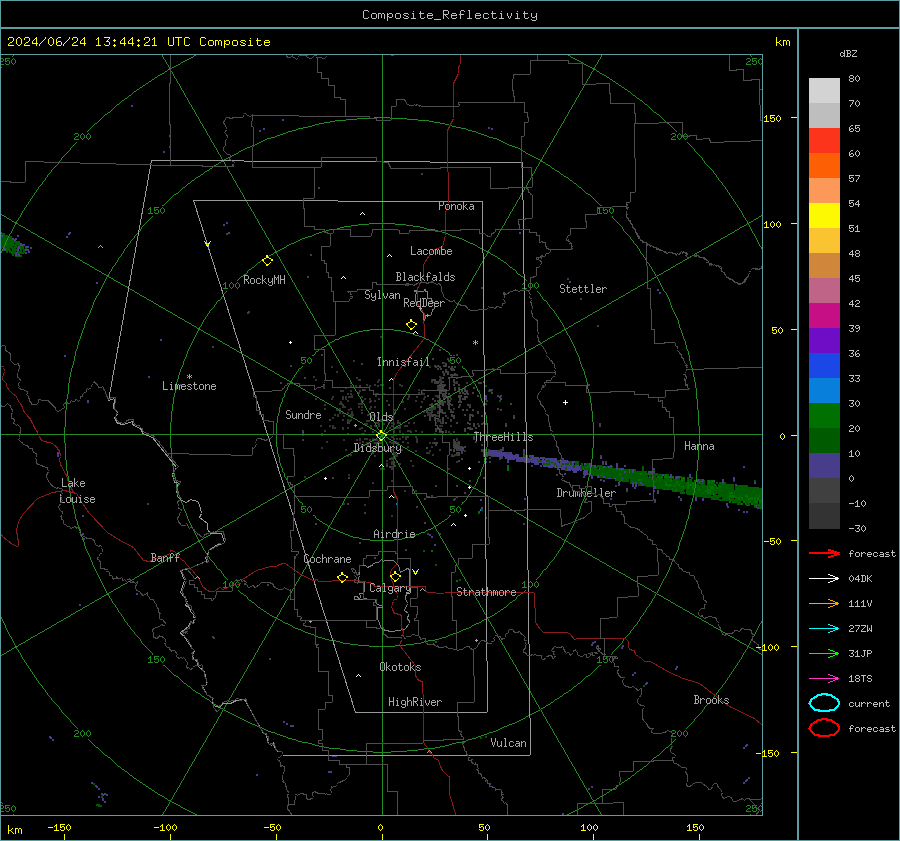Click the 'Stettler' map label
The width and height of the screenshot is (900, 841).
(x=583, y=289)
